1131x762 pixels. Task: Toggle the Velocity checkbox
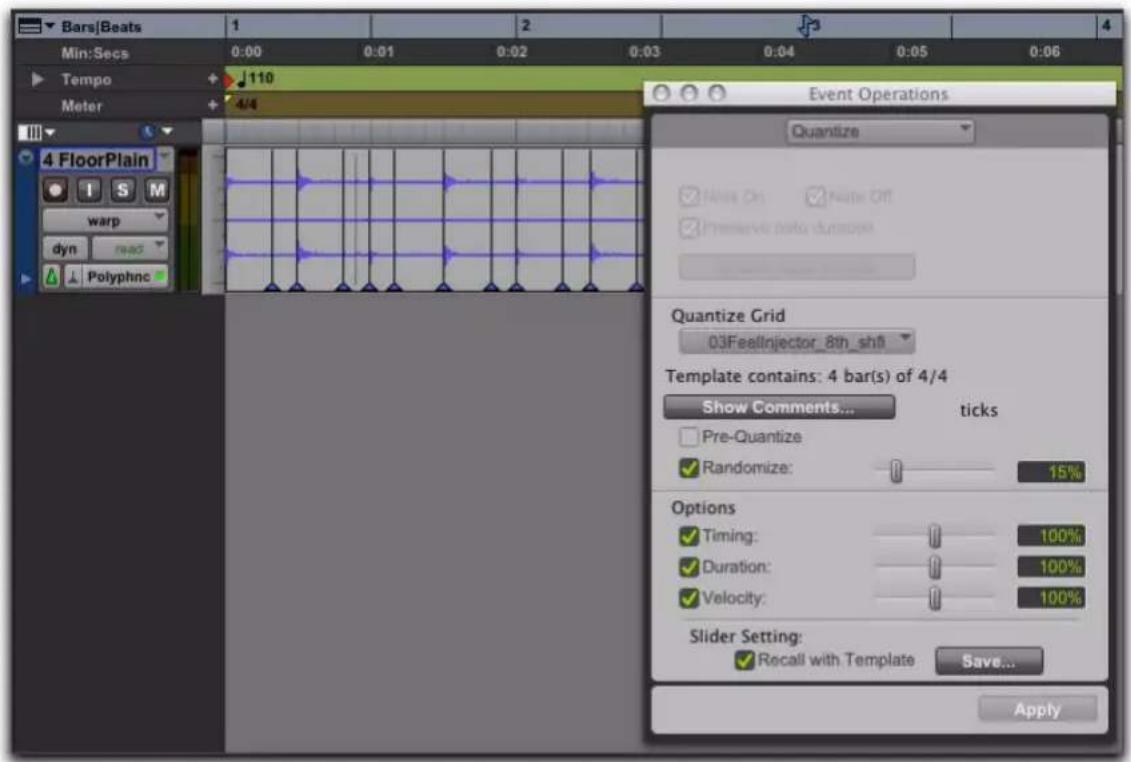click(689, 597)
